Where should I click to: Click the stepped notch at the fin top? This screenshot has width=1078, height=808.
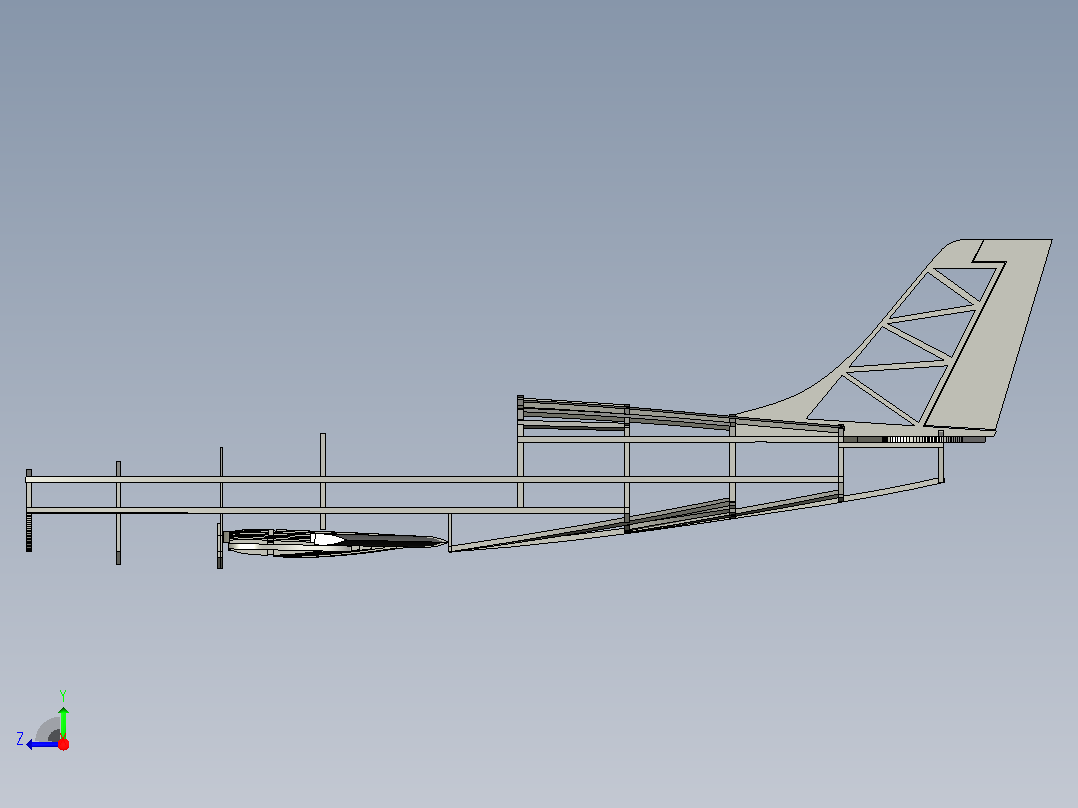pyautogui.click(x=989, y=253)
